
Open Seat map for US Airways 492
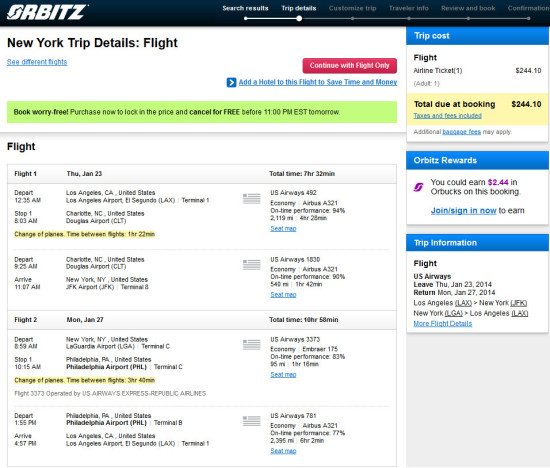tap(283, 228)
